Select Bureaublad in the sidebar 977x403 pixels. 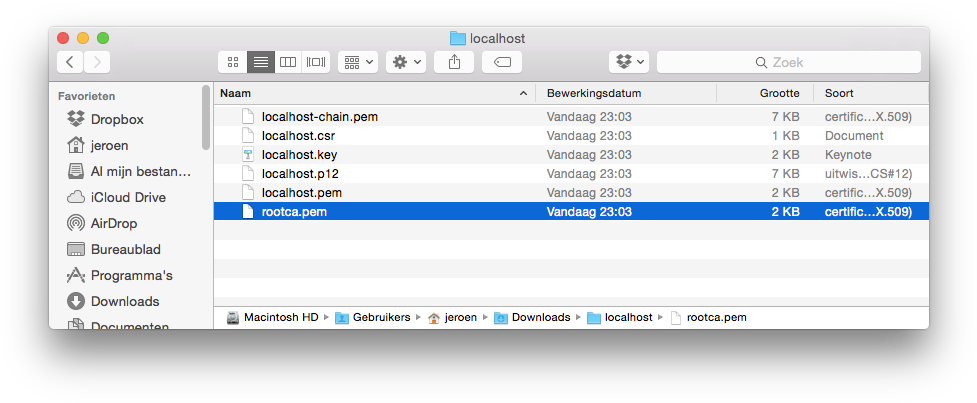click(125, 249)
